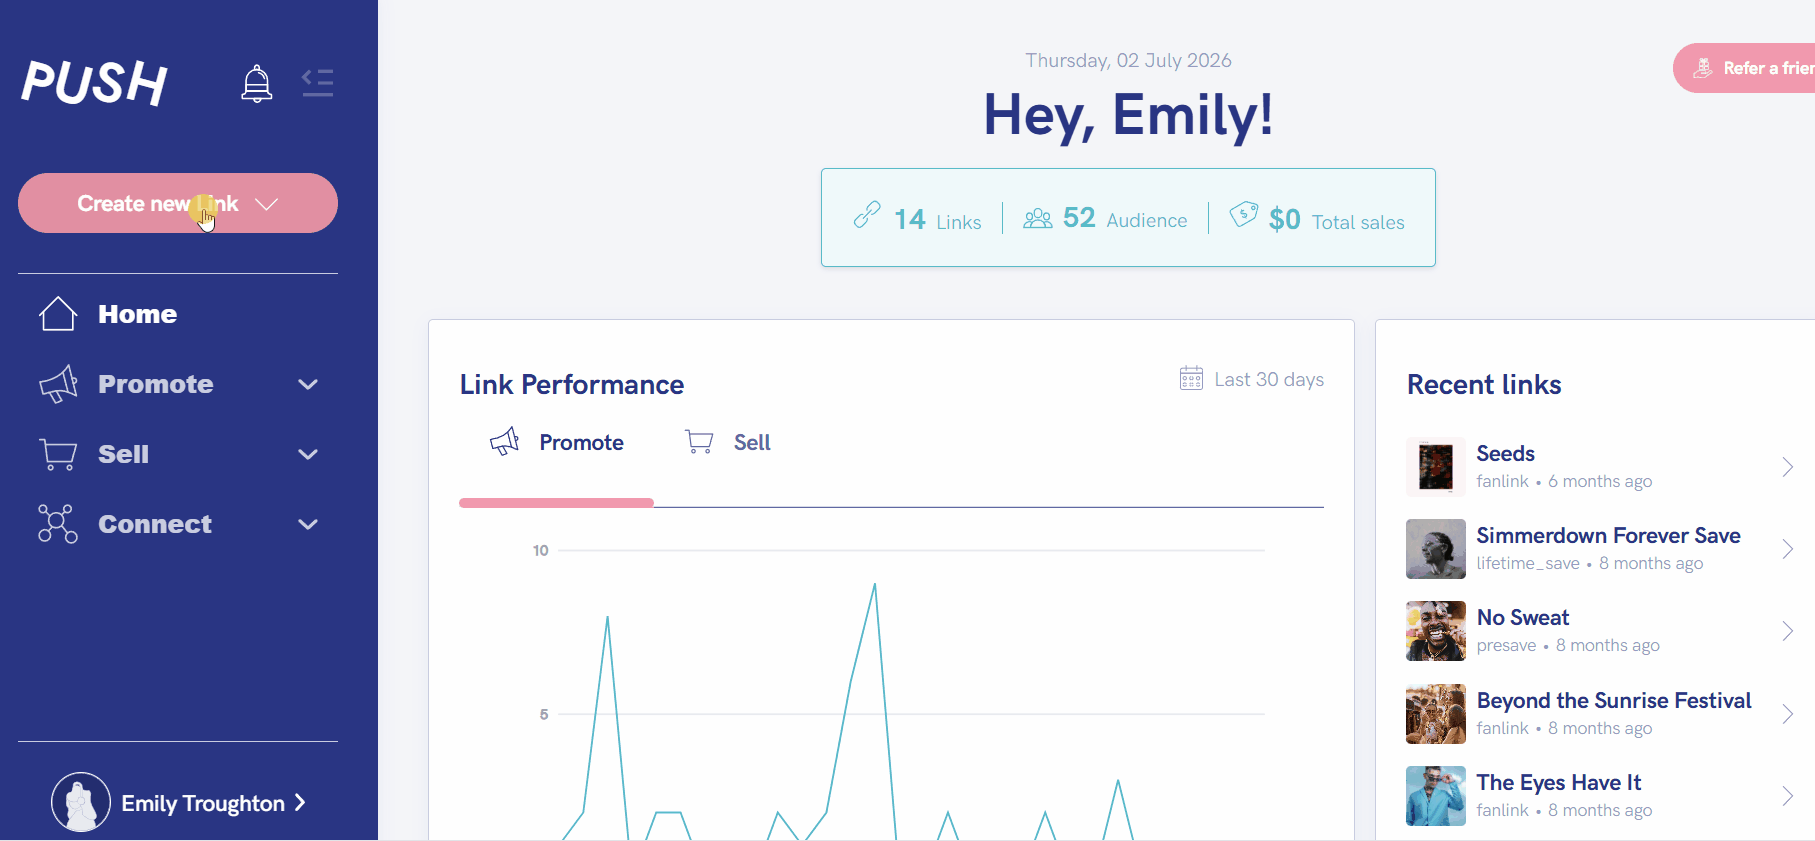Click the calendar icon beside Last 30 days
Image resolution: width=1815 pixels, height=841 pixels.
click(1191, 378)
